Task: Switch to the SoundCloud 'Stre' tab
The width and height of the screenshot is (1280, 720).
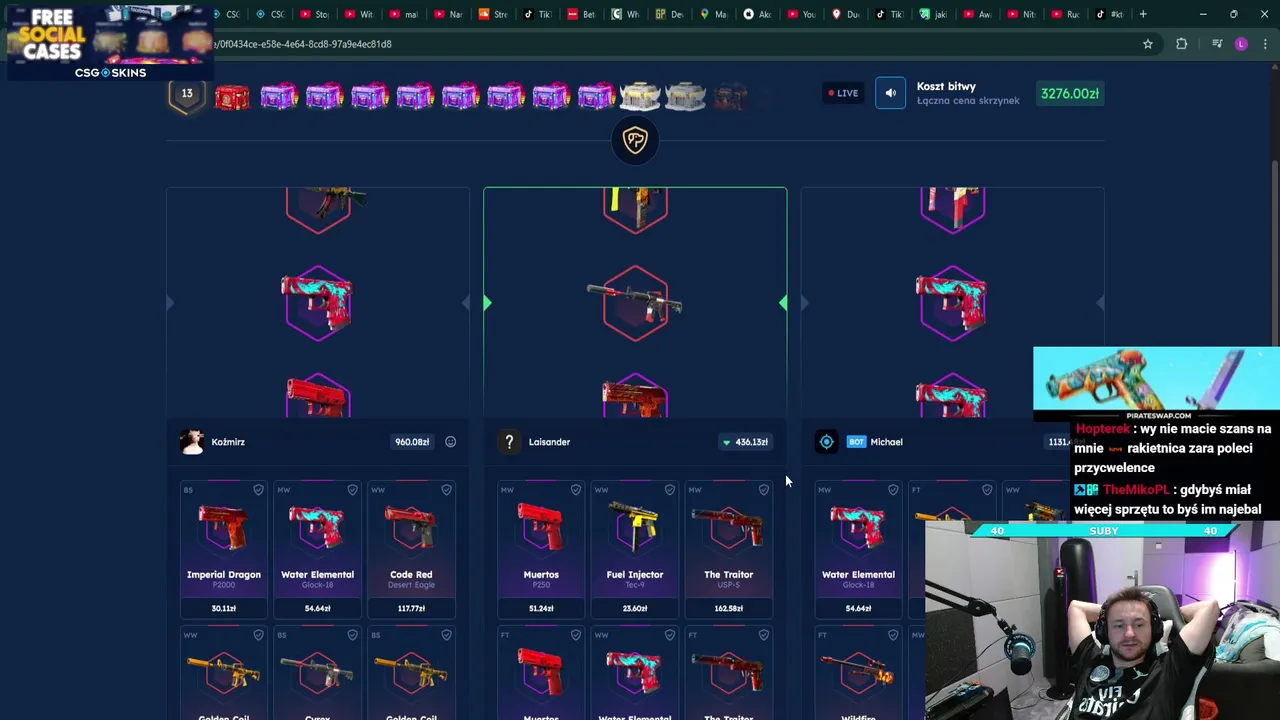Action: click(494, 14)
